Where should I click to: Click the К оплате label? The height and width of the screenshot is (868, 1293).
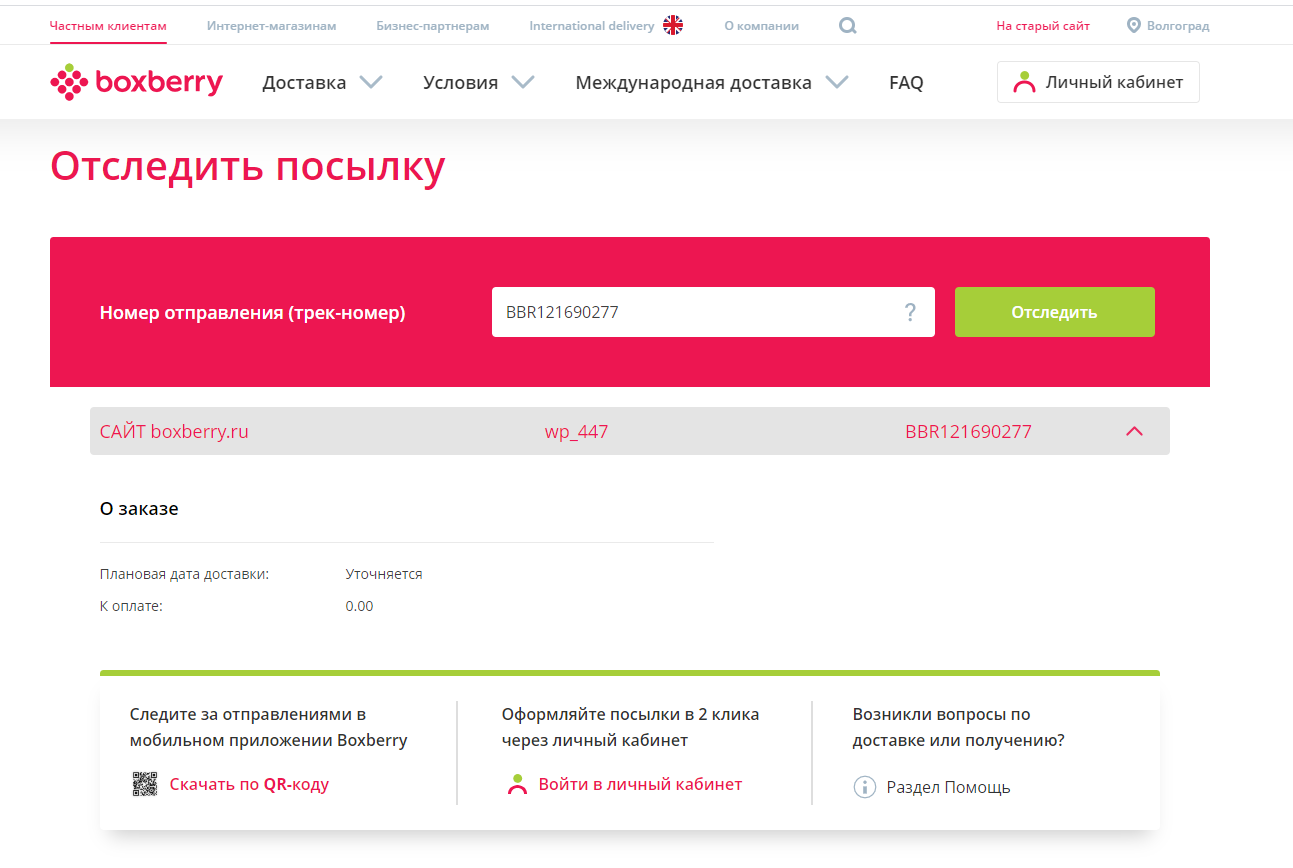click(131, 606)
